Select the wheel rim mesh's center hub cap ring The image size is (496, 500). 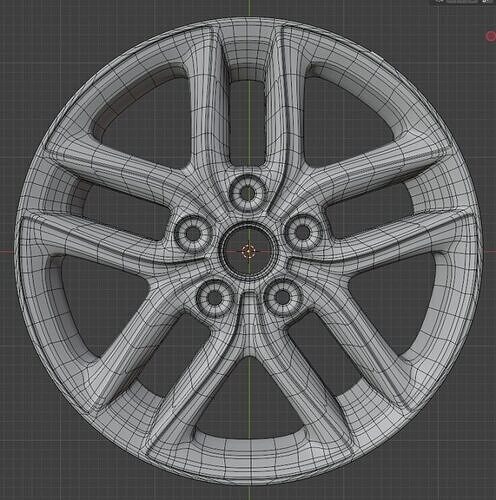click(x=248, y=251)
